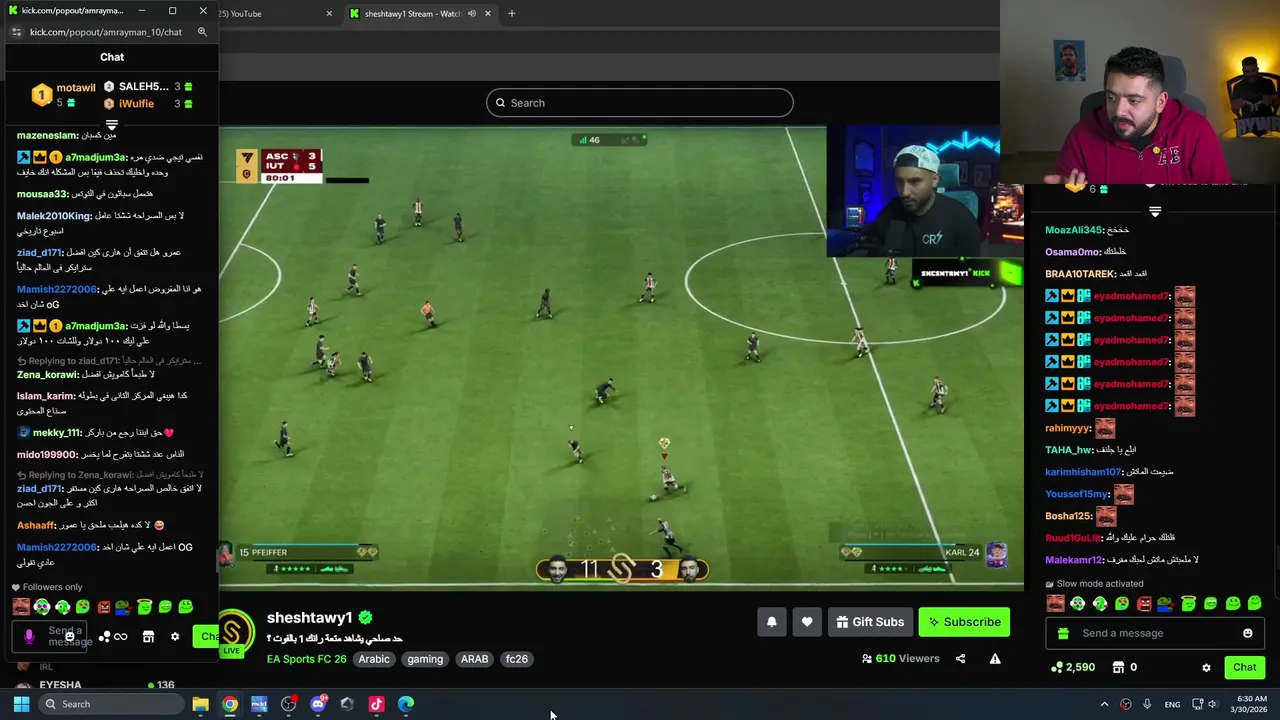
Task: Launch TikTok from the taskbar
Action: pos(376,704)
